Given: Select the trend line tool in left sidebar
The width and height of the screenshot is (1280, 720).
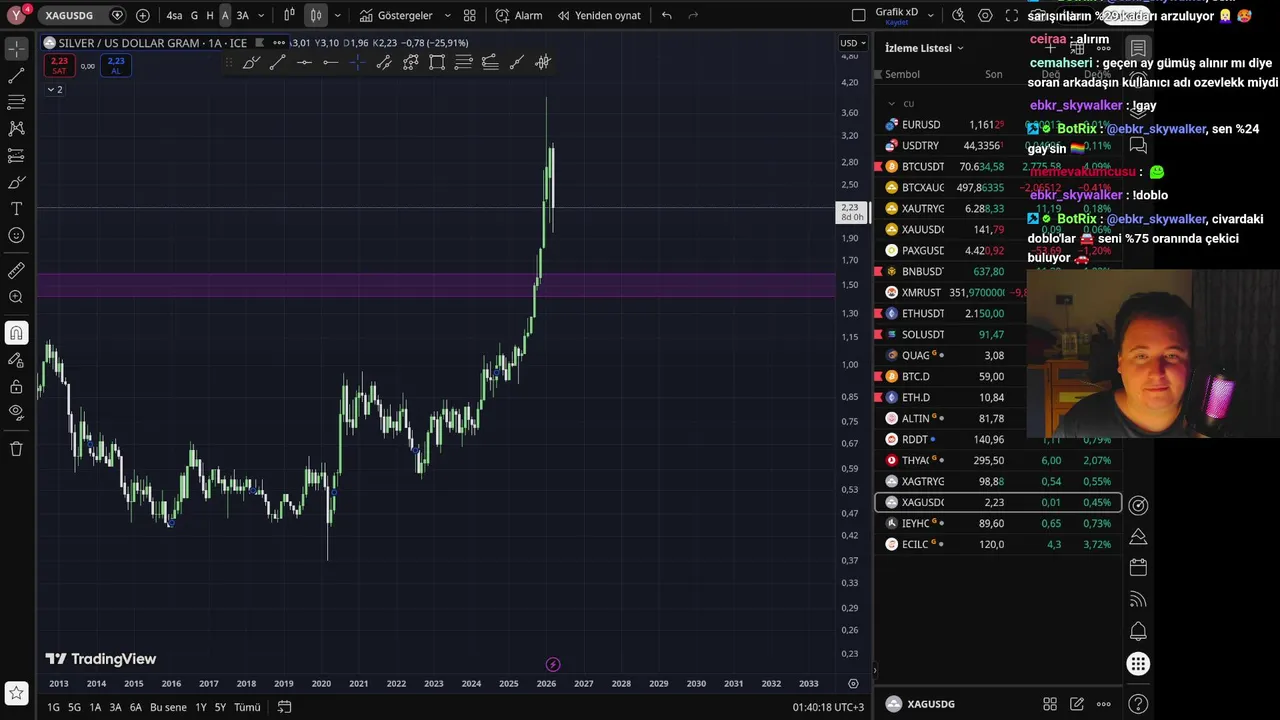Looking at the screenshot, I should click(x=16, y=75).
